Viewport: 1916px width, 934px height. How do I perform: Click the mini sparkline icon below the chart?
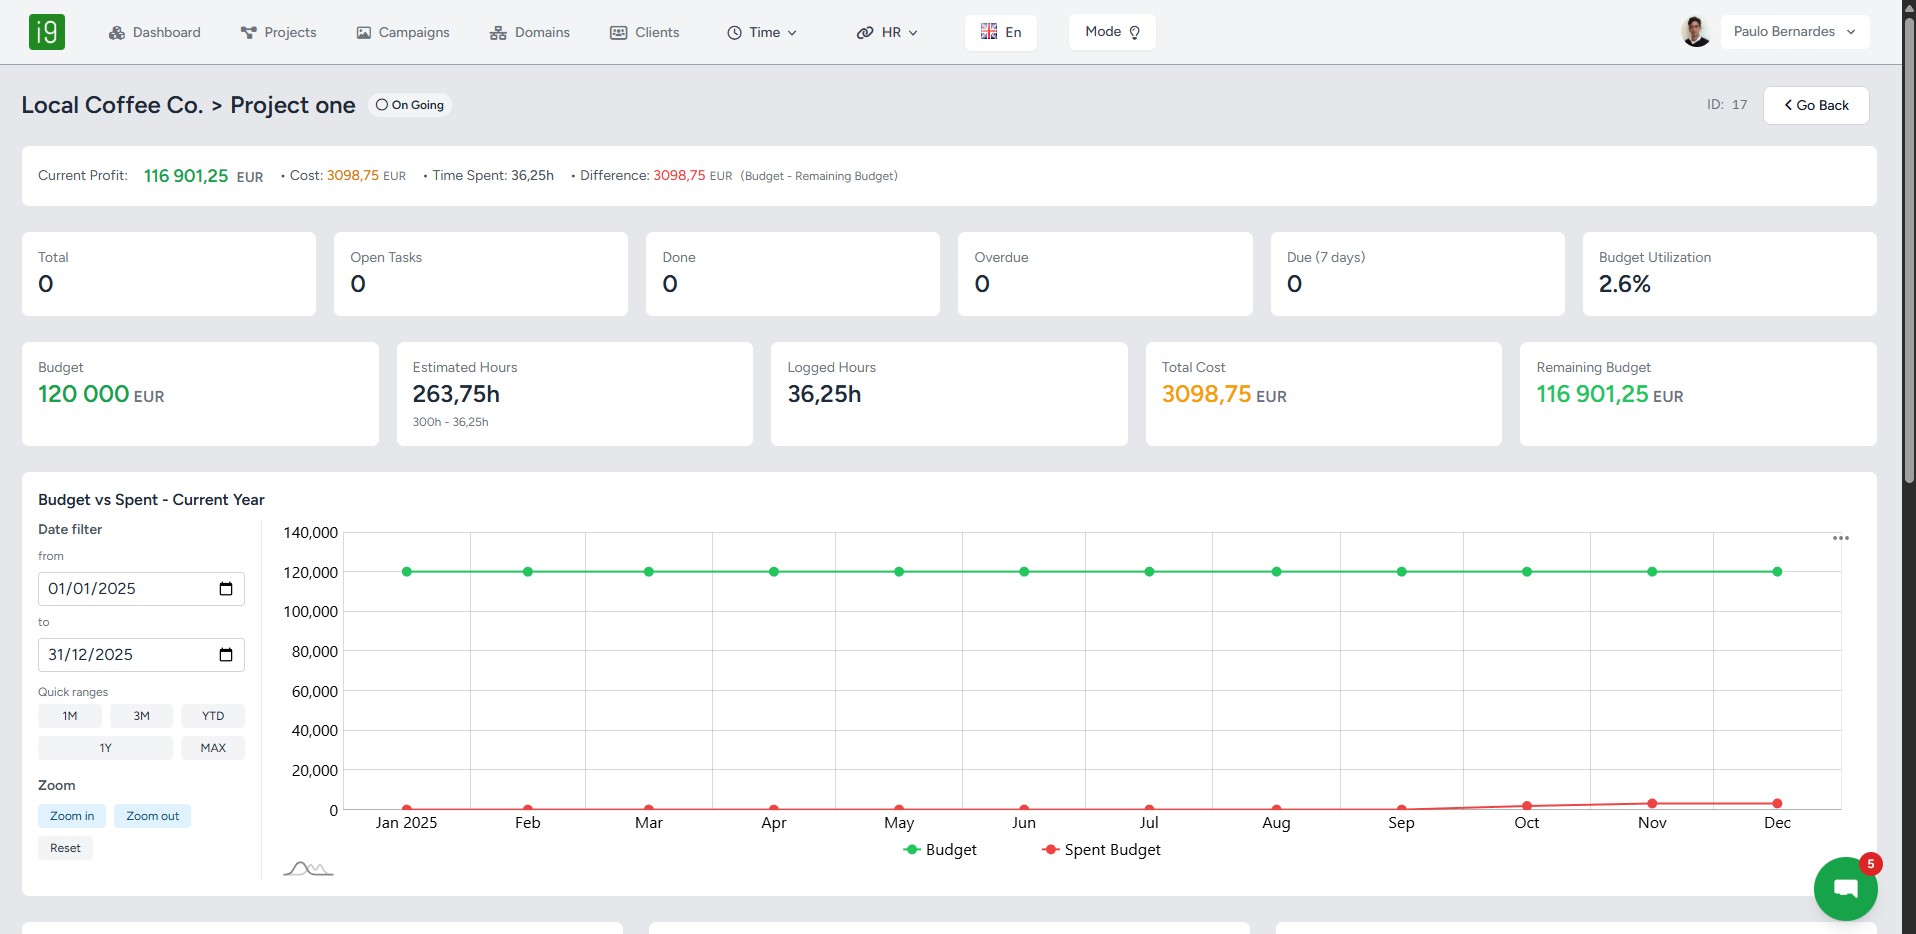coord(307,869)
